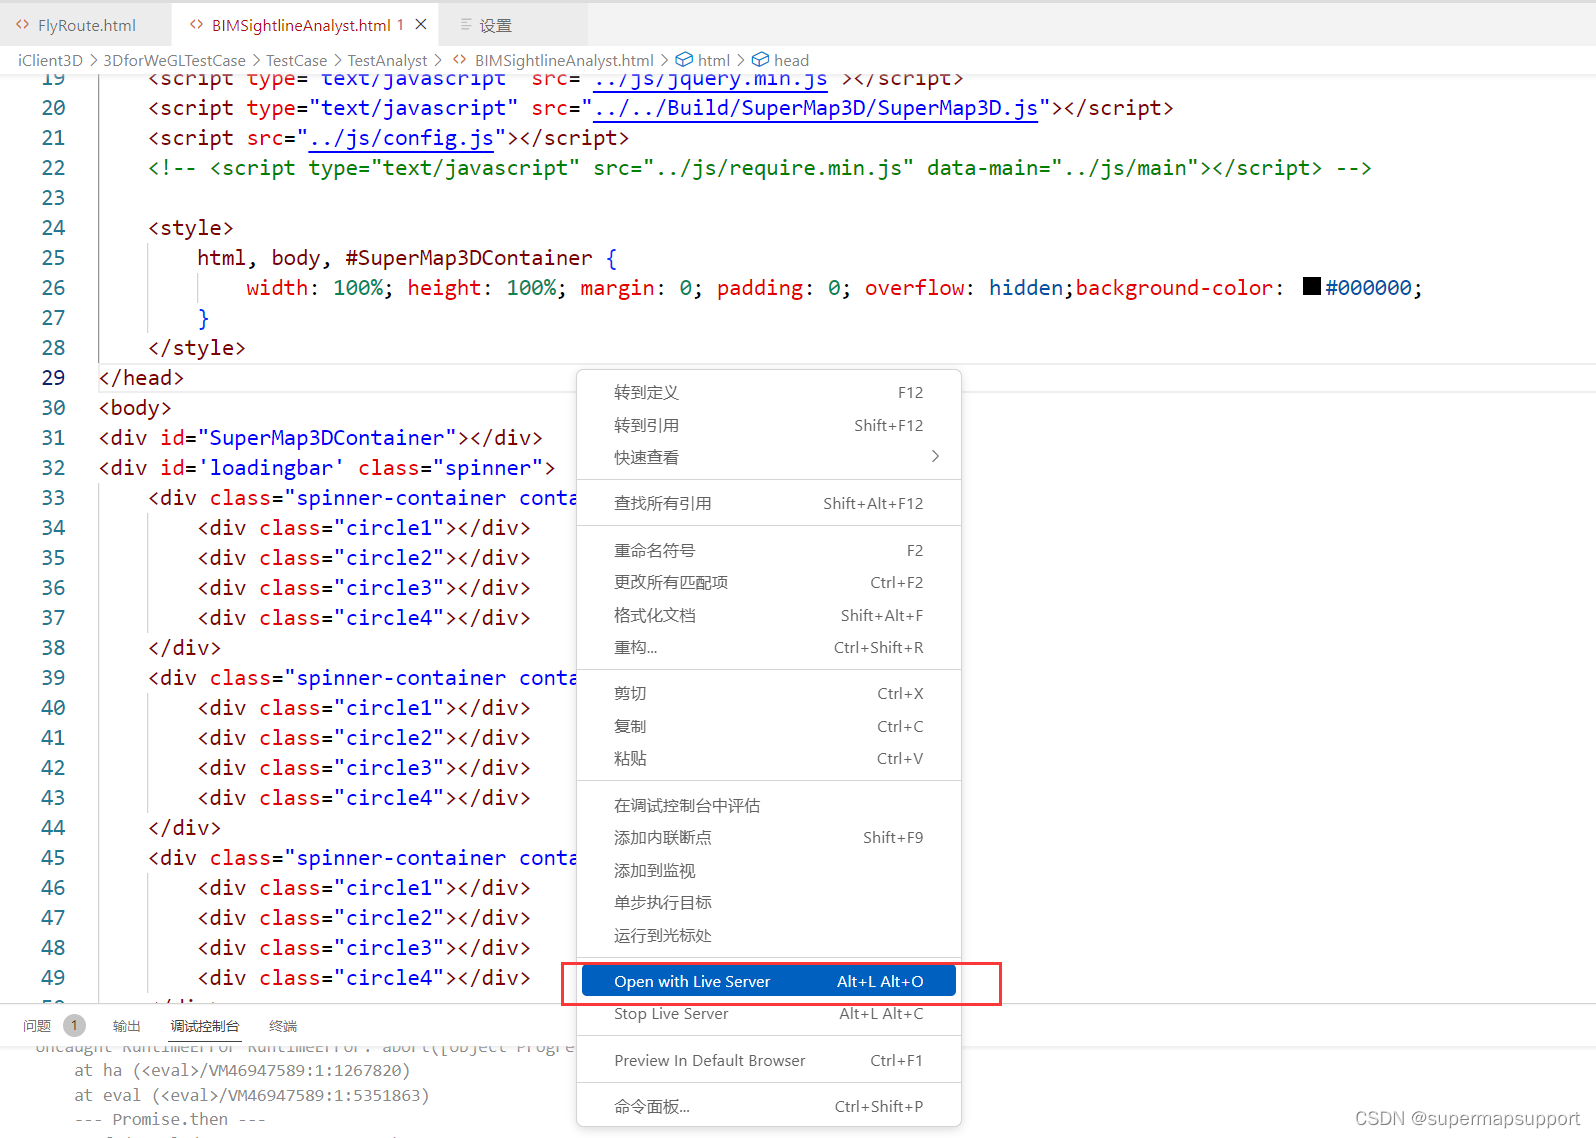This screenshot has width=1596, height=1138.
Task: Switch to the 调试控制台 debug console tab
Action: coord(205,1026)
